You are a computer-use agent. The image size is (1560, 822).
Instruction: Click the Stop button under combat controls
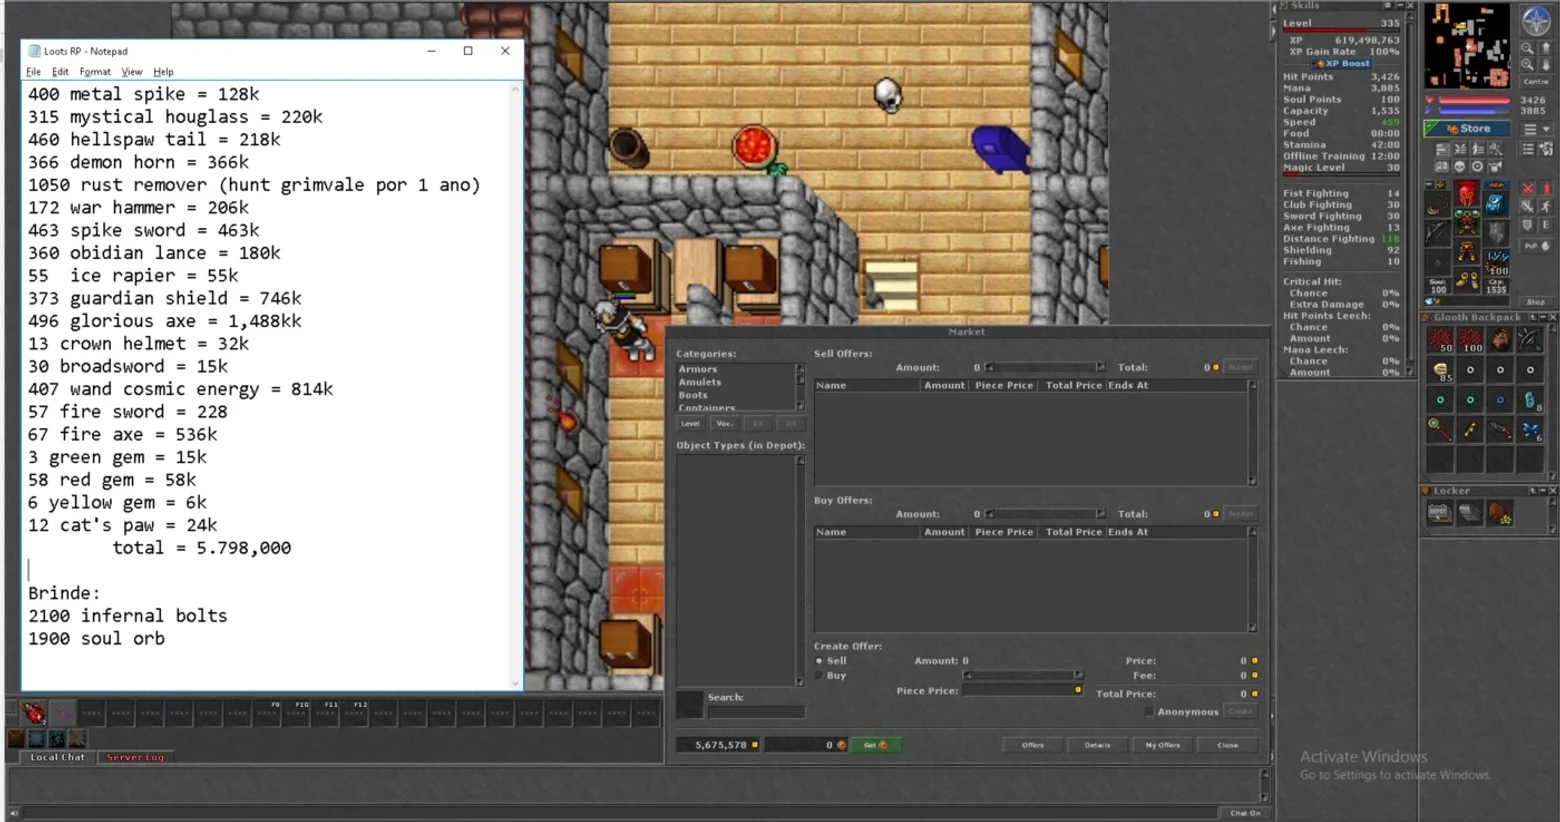click(1535, 302)
